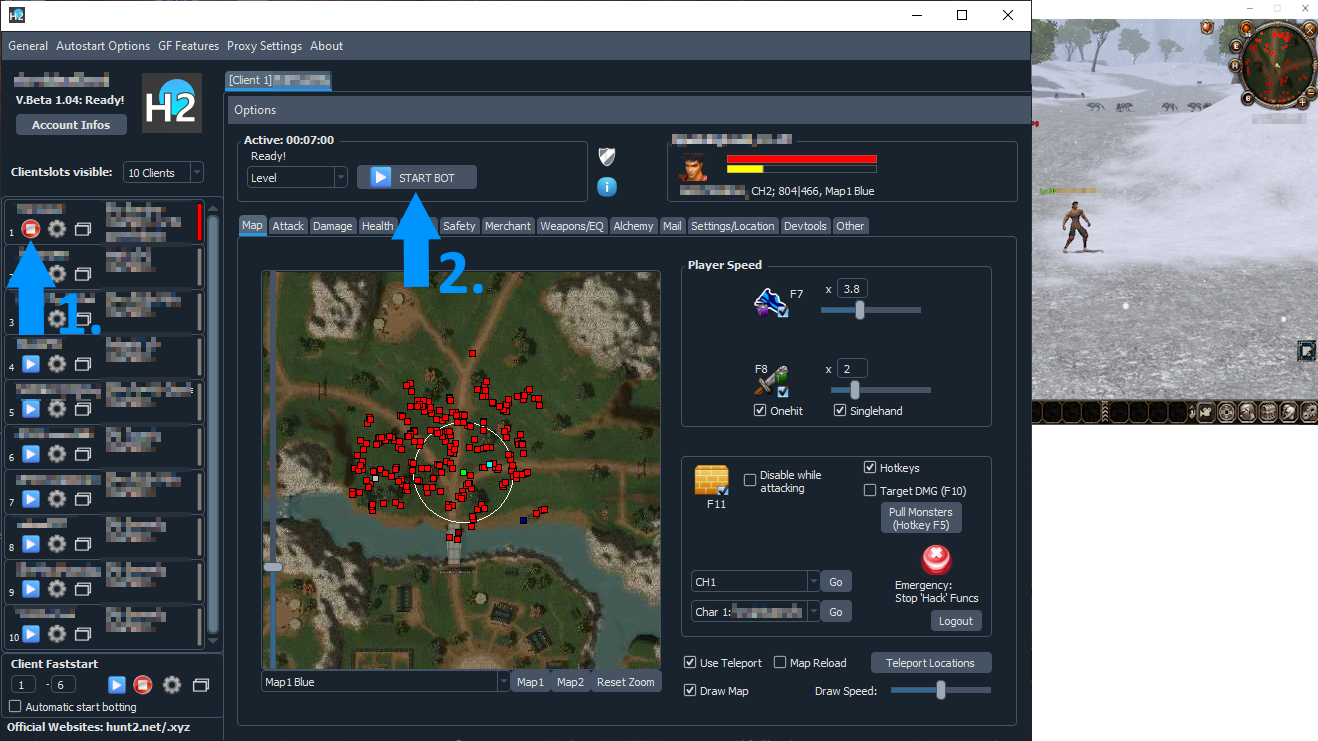The height and width of the screenshot is (741, 1318).
Task: Click the red stop icon for client 1
Action: coord(31,229)
